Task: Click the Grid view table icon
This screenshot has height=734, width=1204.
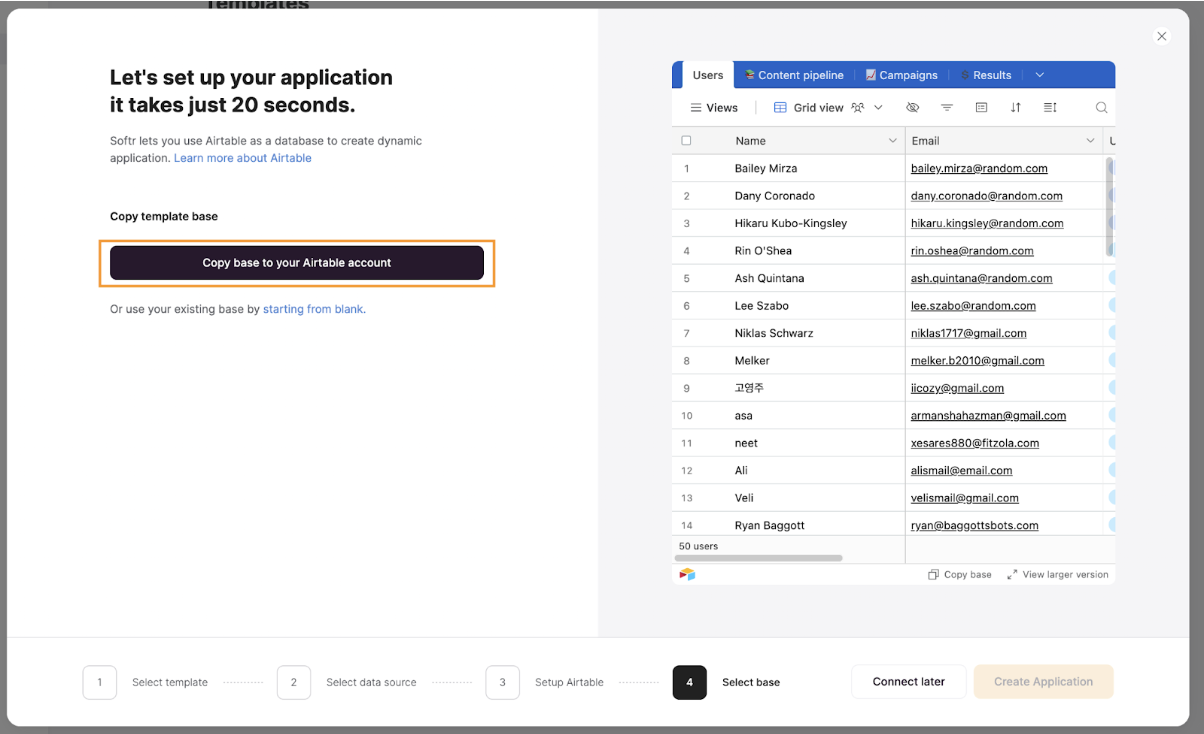Action: coord(781,107)
